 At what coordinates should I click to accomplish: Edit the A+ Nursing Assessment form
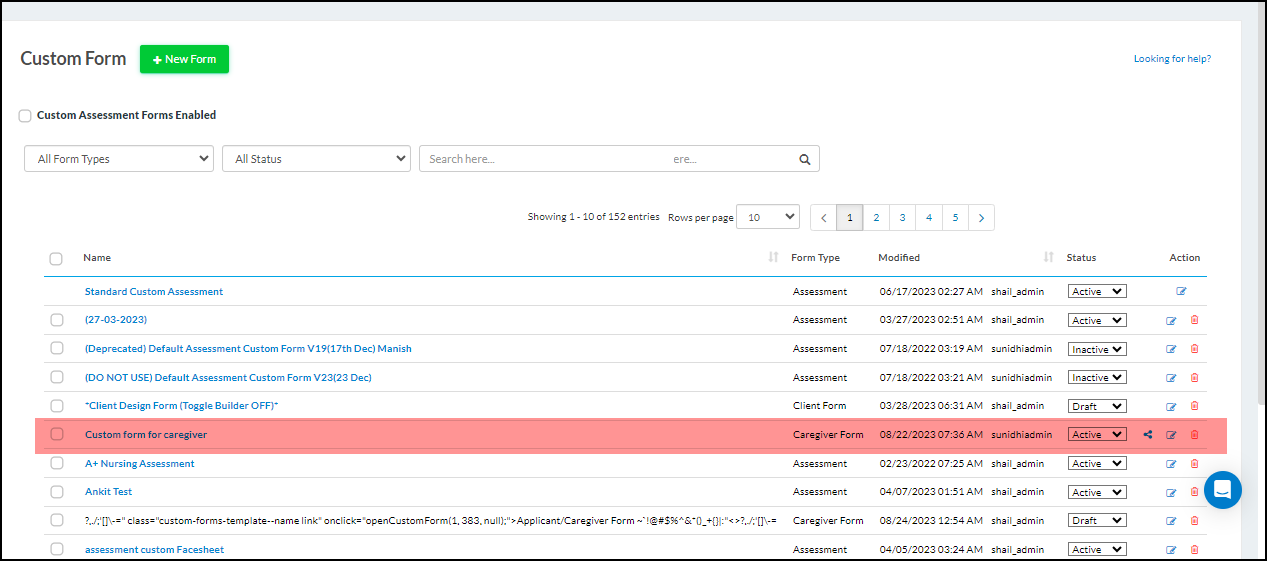click(1171, 464)
